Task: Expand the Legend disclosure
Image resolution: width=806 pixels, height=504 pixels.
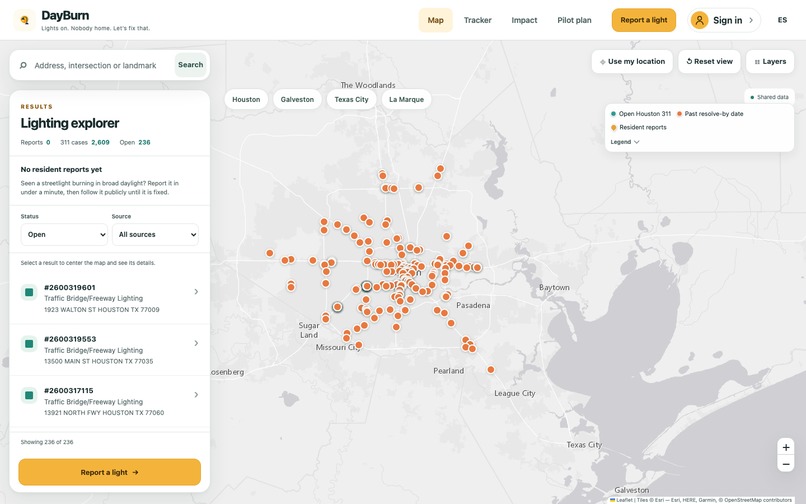Action: pyautogui.click(x=625, y=142)
